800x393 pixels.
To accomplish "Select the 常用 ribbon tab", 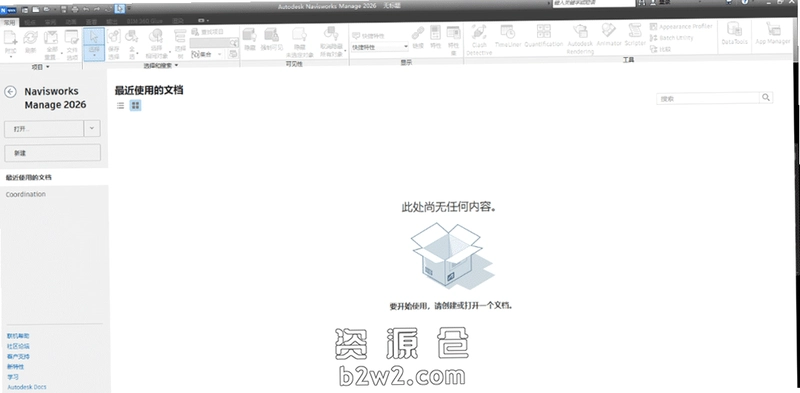I will (x=9, y=22).
